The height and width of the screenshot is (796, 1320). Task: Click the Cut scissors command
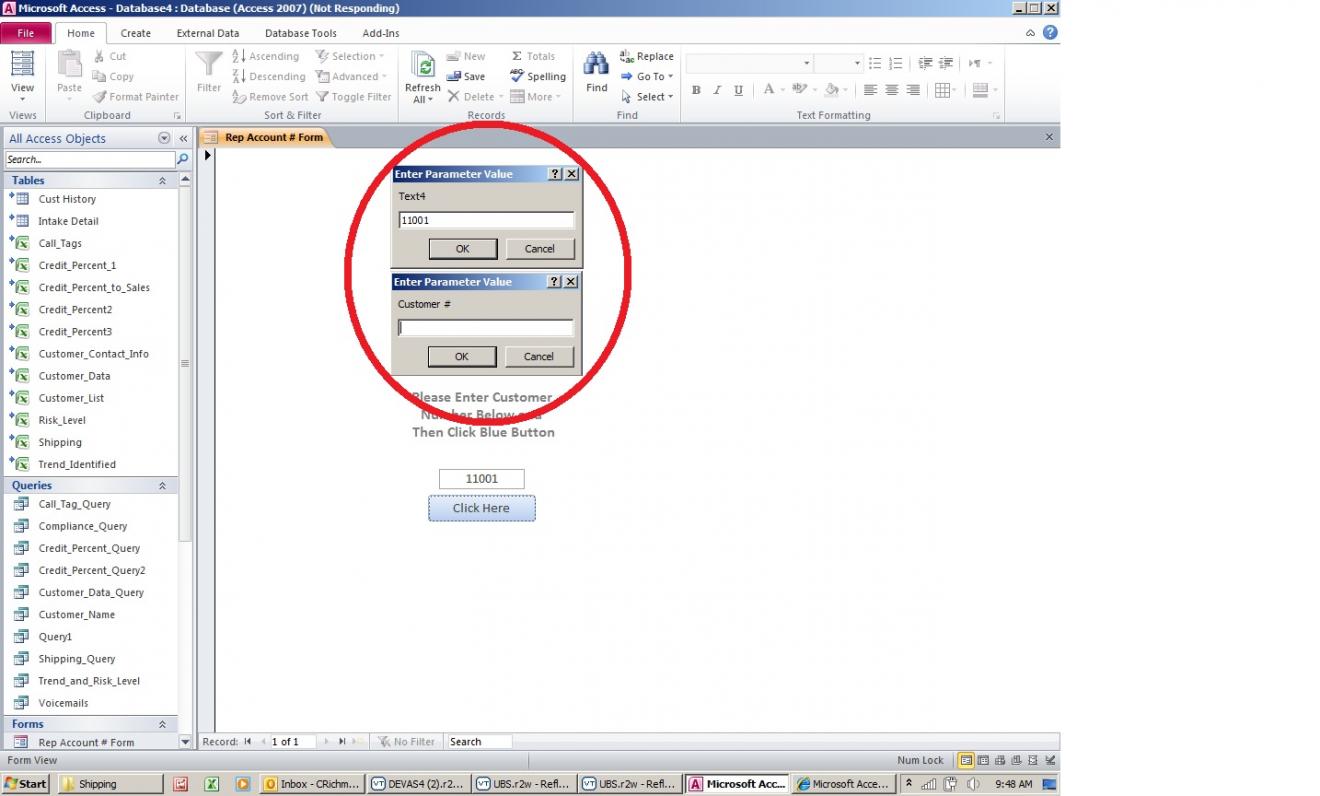109,56
